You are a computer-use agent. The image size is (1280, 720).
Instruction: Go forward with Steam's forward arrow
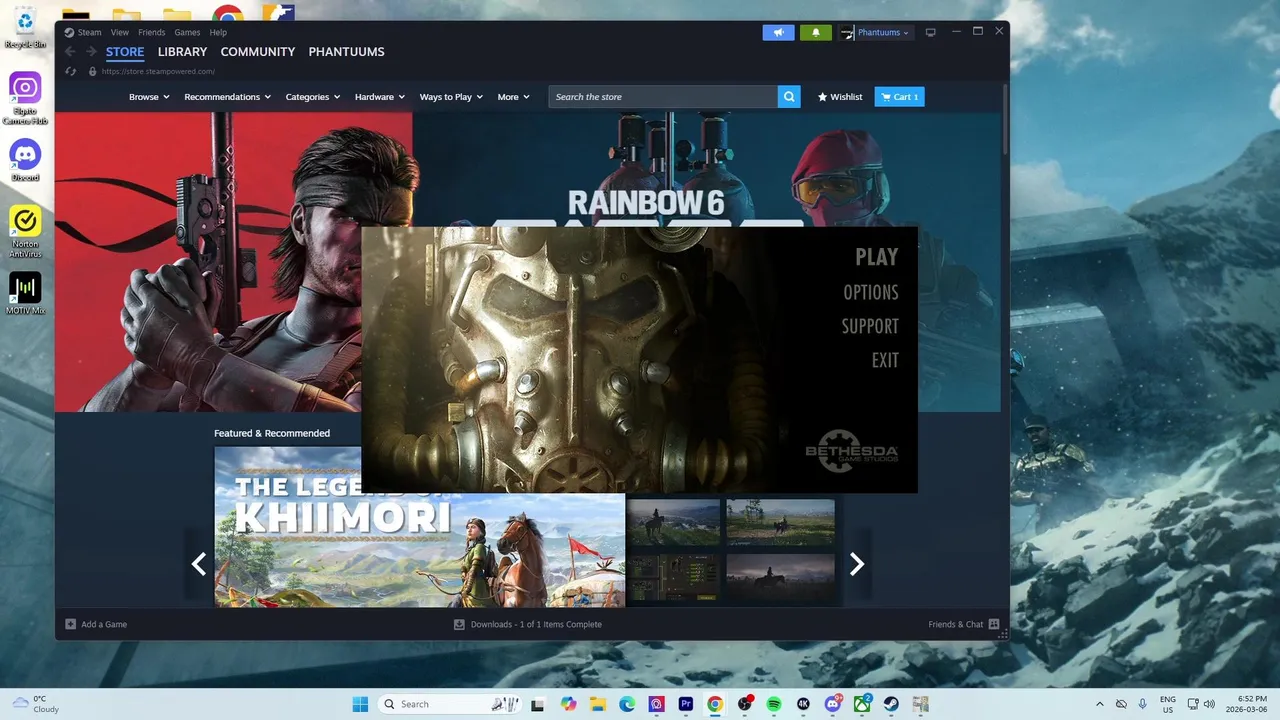pyautogui.click(x=91, y=52)
